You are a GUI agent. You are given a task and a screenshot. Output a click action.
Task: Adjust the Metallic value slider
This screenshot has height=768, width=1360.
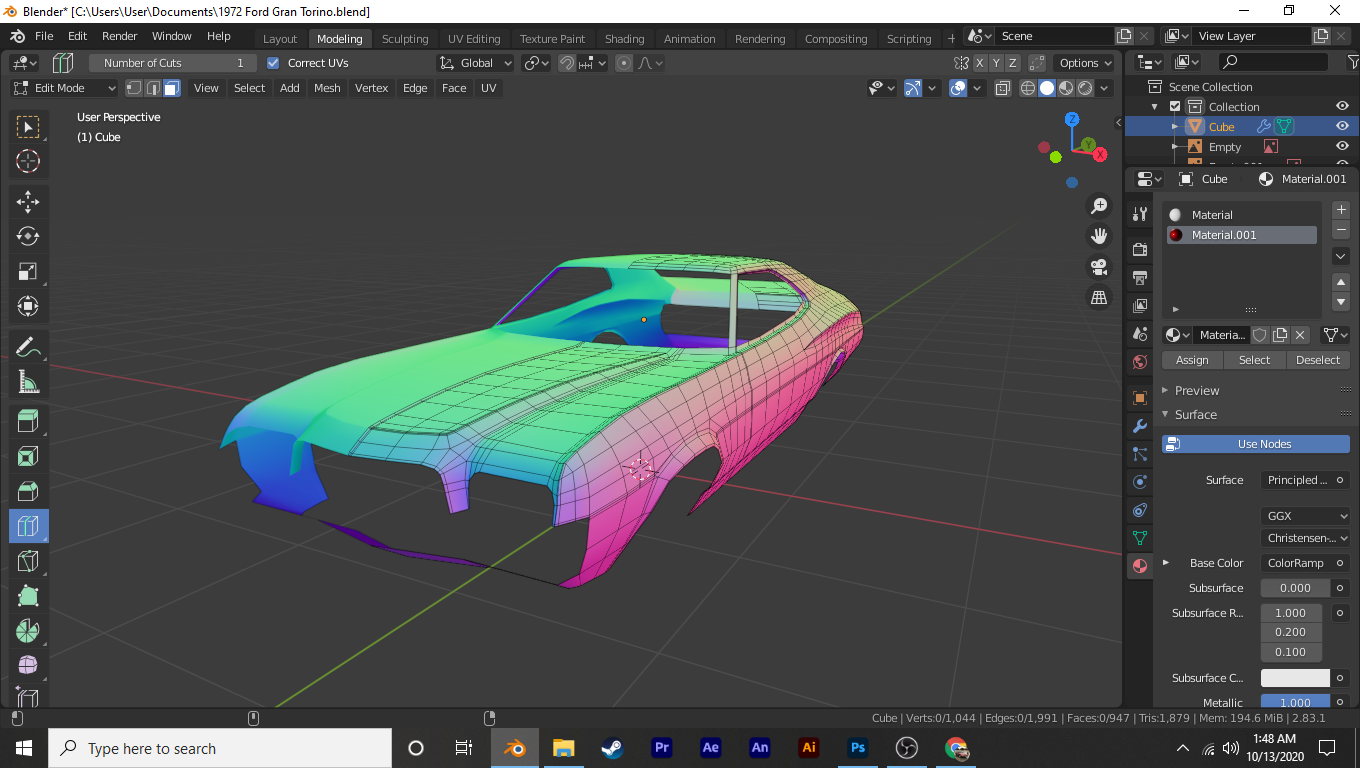tap(1295, 702)
